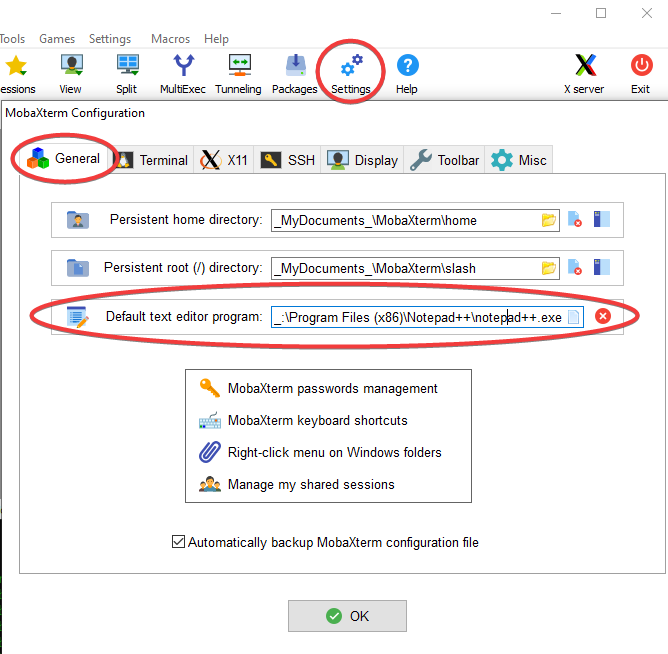Click the Help toolbar icon

[x=407, y=73]
